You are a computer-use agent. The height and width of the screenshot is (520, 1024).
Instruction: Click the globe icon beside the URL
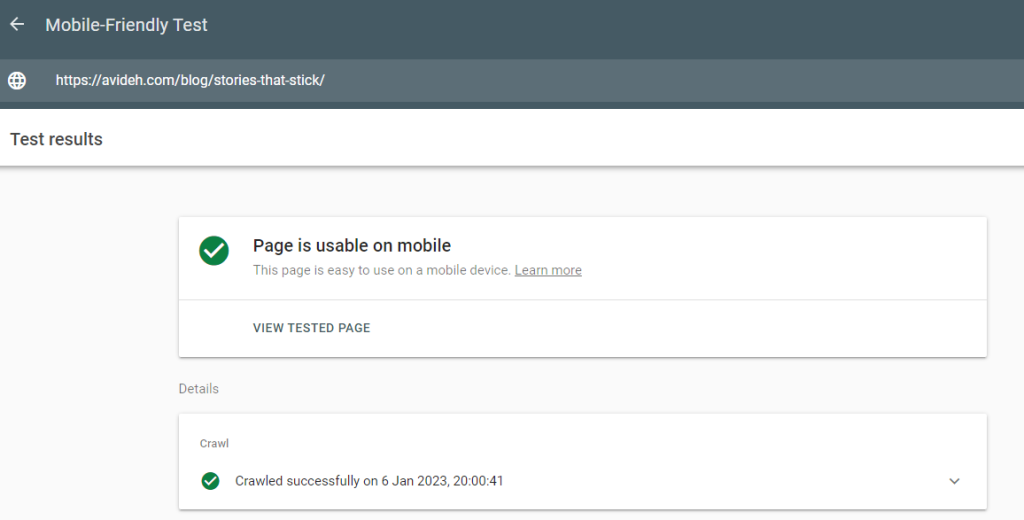pos(17,80)
